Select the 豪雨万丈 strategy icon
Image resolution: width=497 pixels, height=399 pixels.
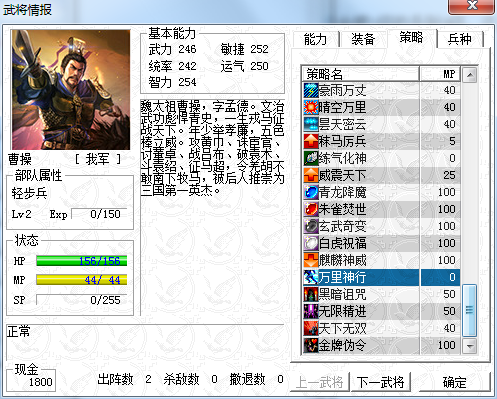coord(311,90)
